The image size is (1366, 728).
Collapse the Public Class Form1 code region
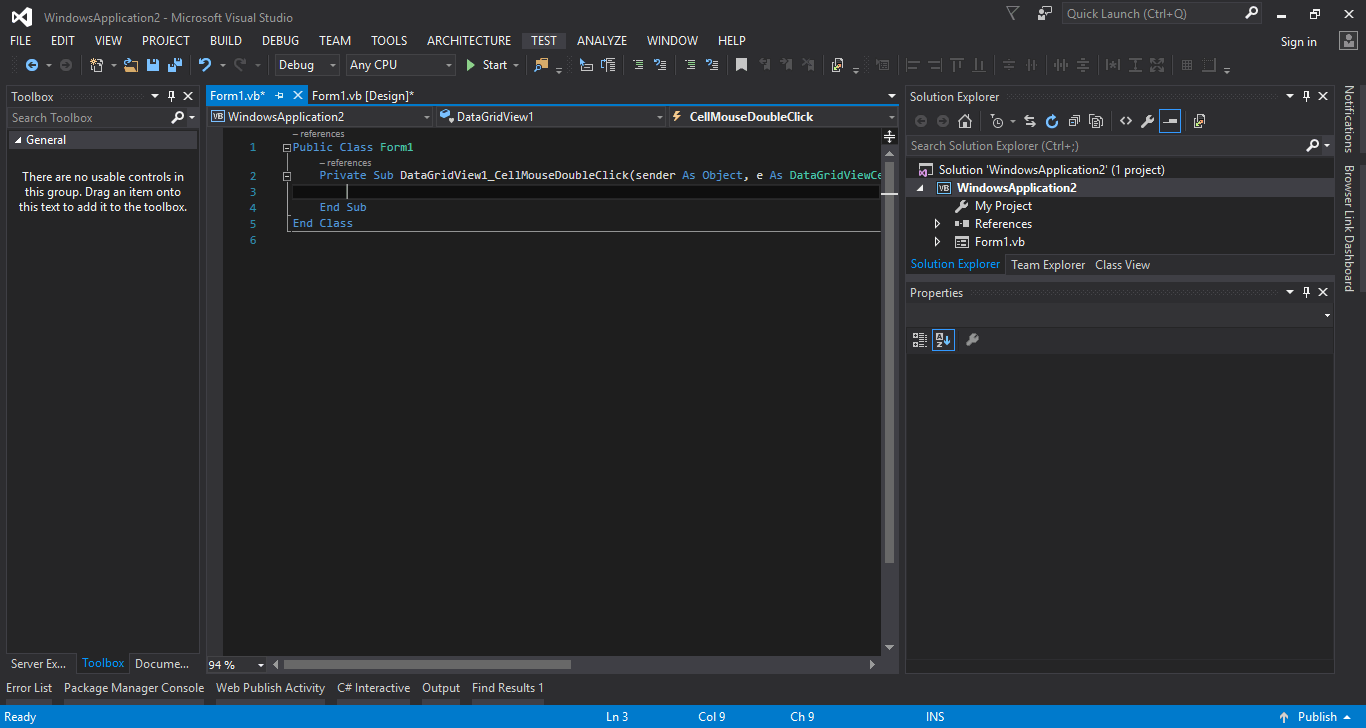coord(286,148)
